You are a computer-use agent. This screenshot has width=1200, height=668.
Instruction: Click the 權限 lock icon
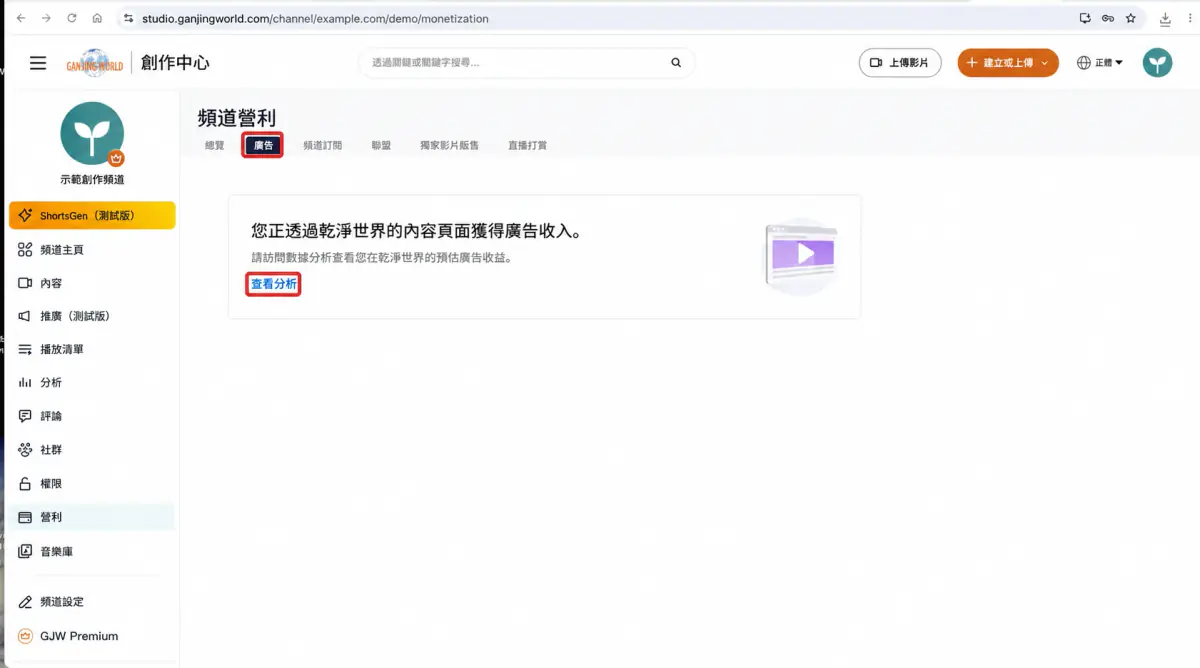pos(25,484)
